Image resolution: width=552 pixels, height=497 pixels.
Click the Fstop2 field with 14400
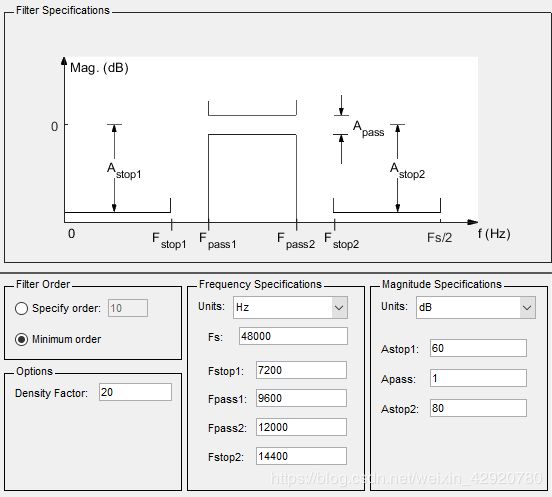(301, 456)
